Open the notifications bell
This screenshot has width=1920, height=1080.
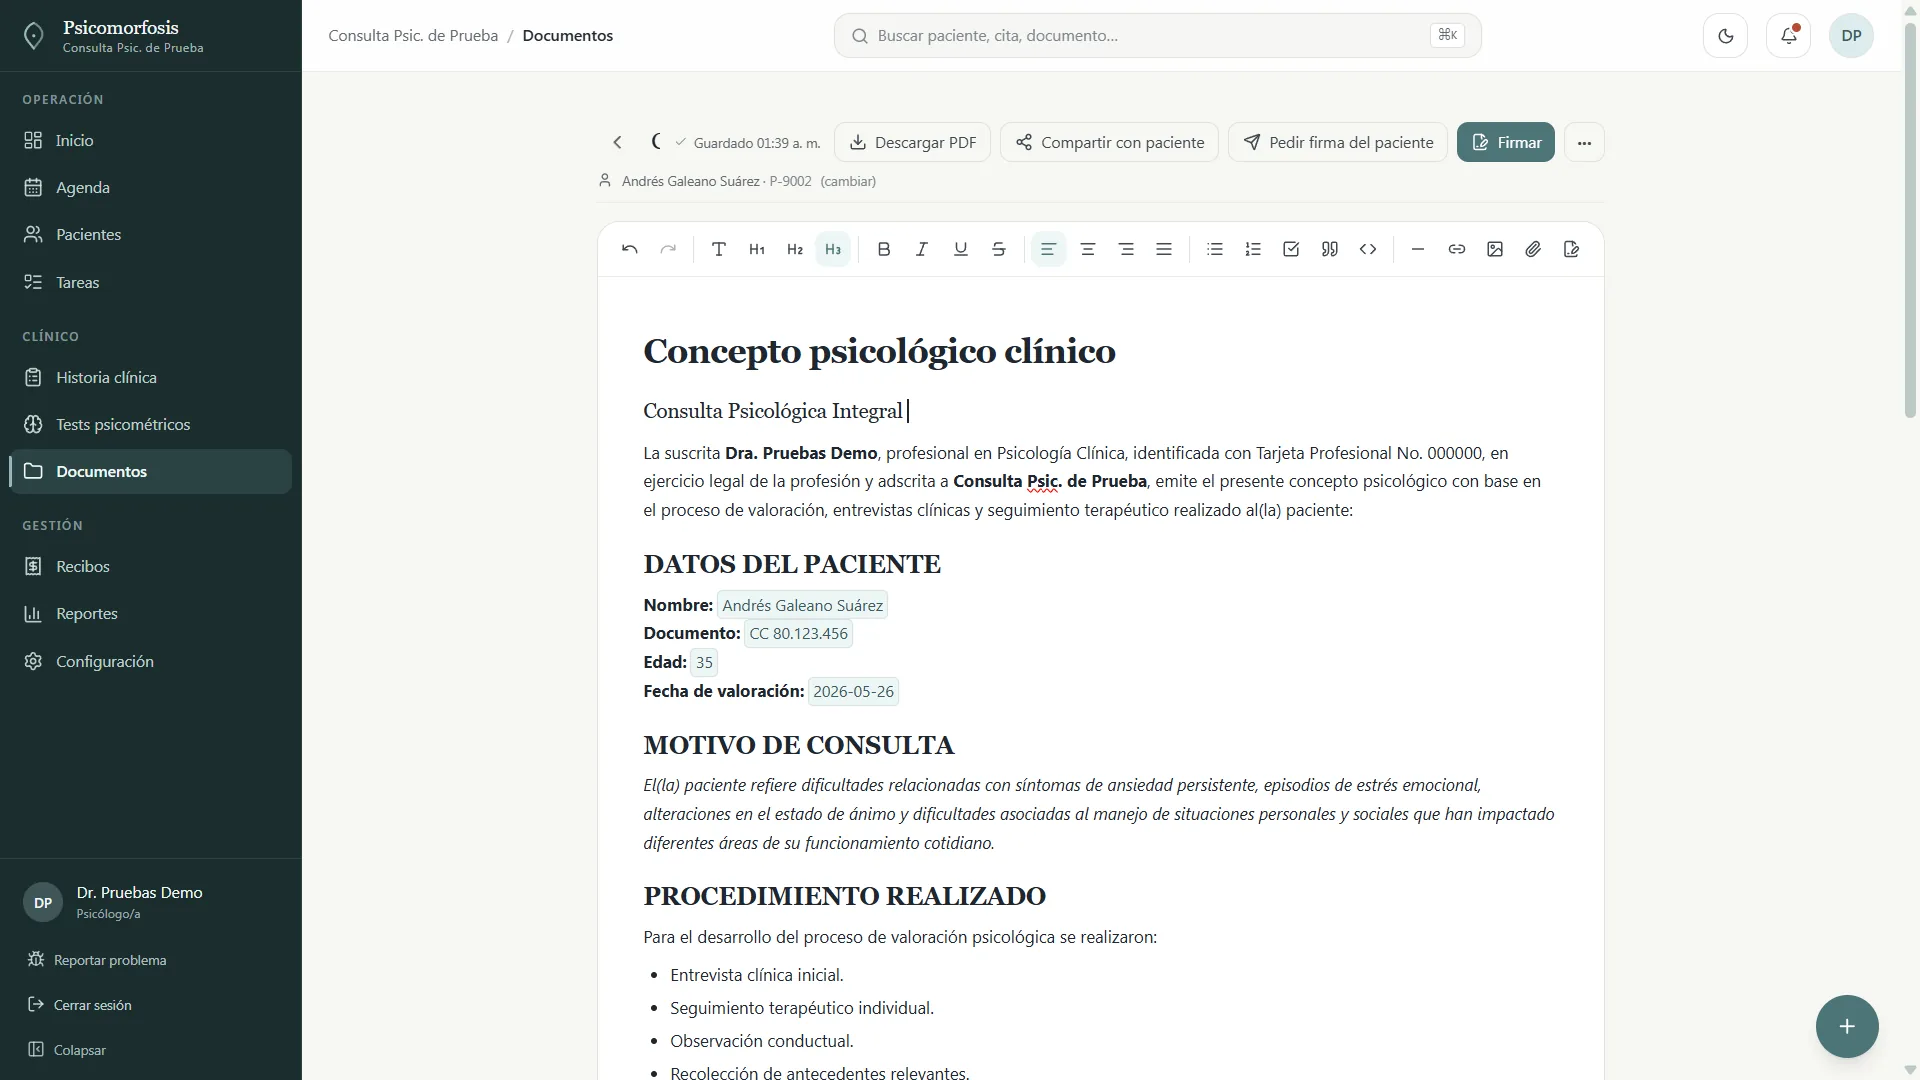point(1789,36)
